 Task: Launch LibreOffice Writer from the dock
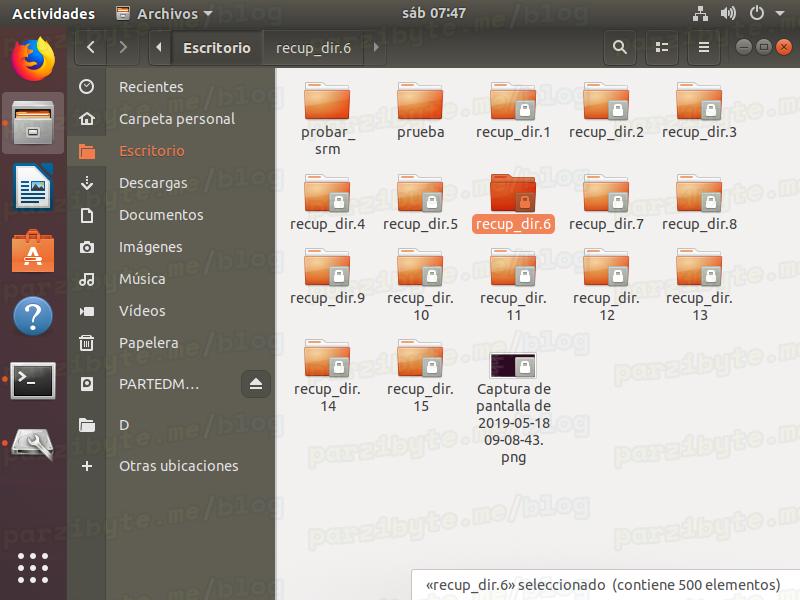pos(33,187)
